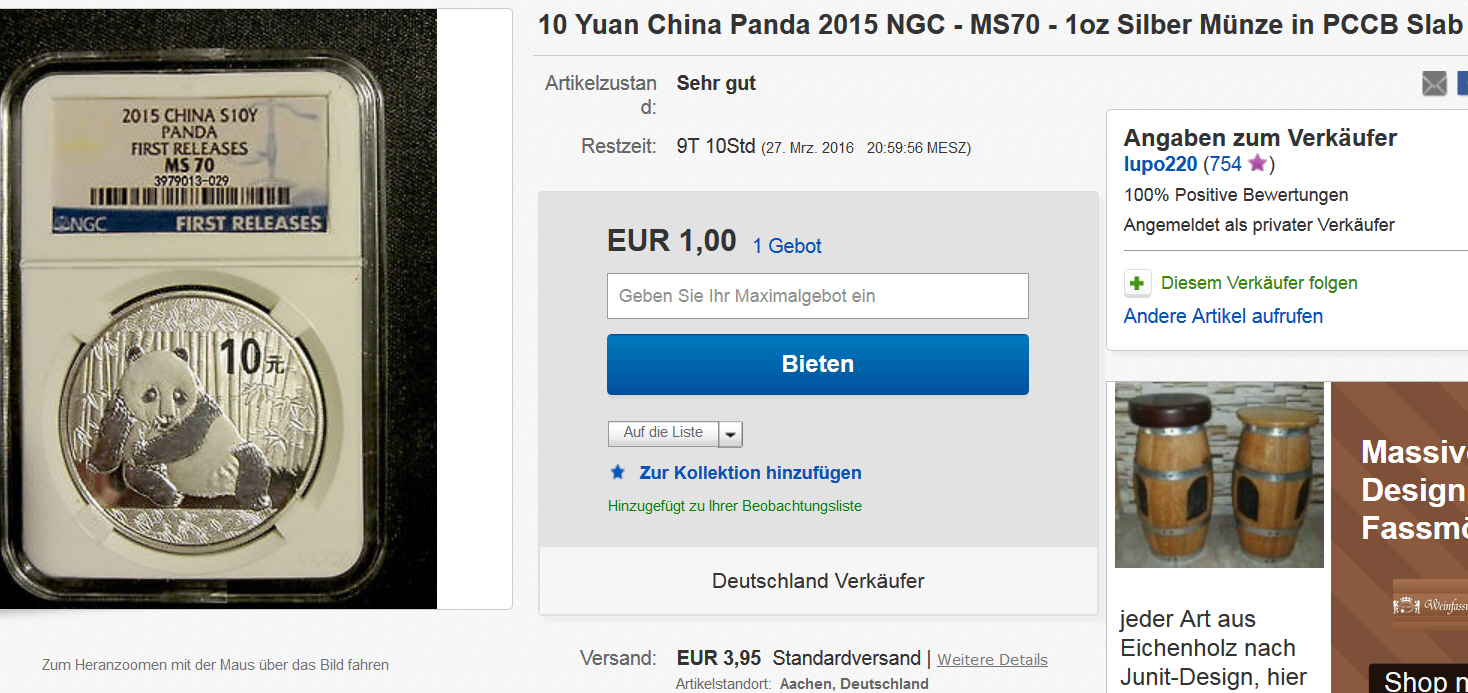Click Zur Kollektion hinzufügen link

click(750, 473)
